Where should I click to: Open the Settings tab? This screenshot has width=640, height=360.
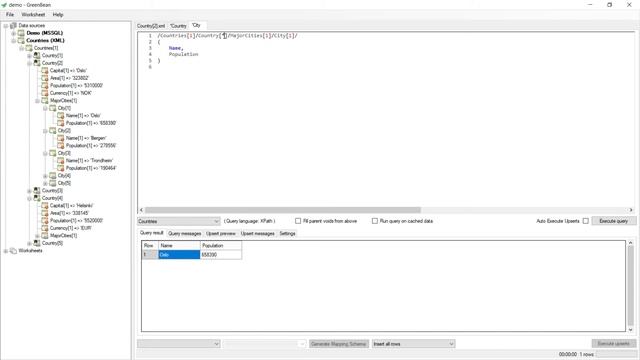click(287, 233)
